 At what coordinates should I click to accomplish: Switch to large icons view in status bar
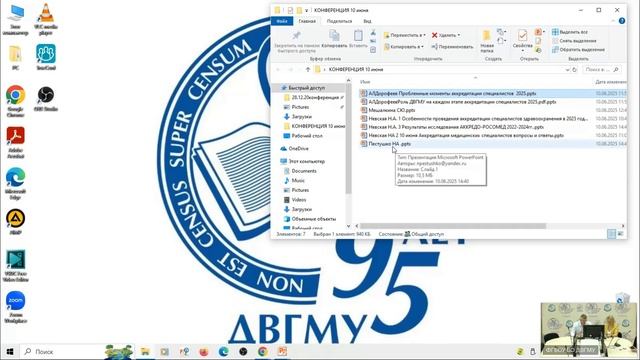620,234
